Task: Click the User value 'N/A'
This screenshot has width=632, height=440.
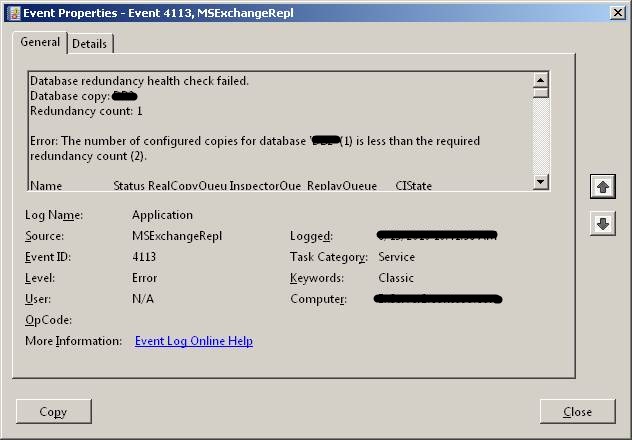Action: [x=143, y=299]
